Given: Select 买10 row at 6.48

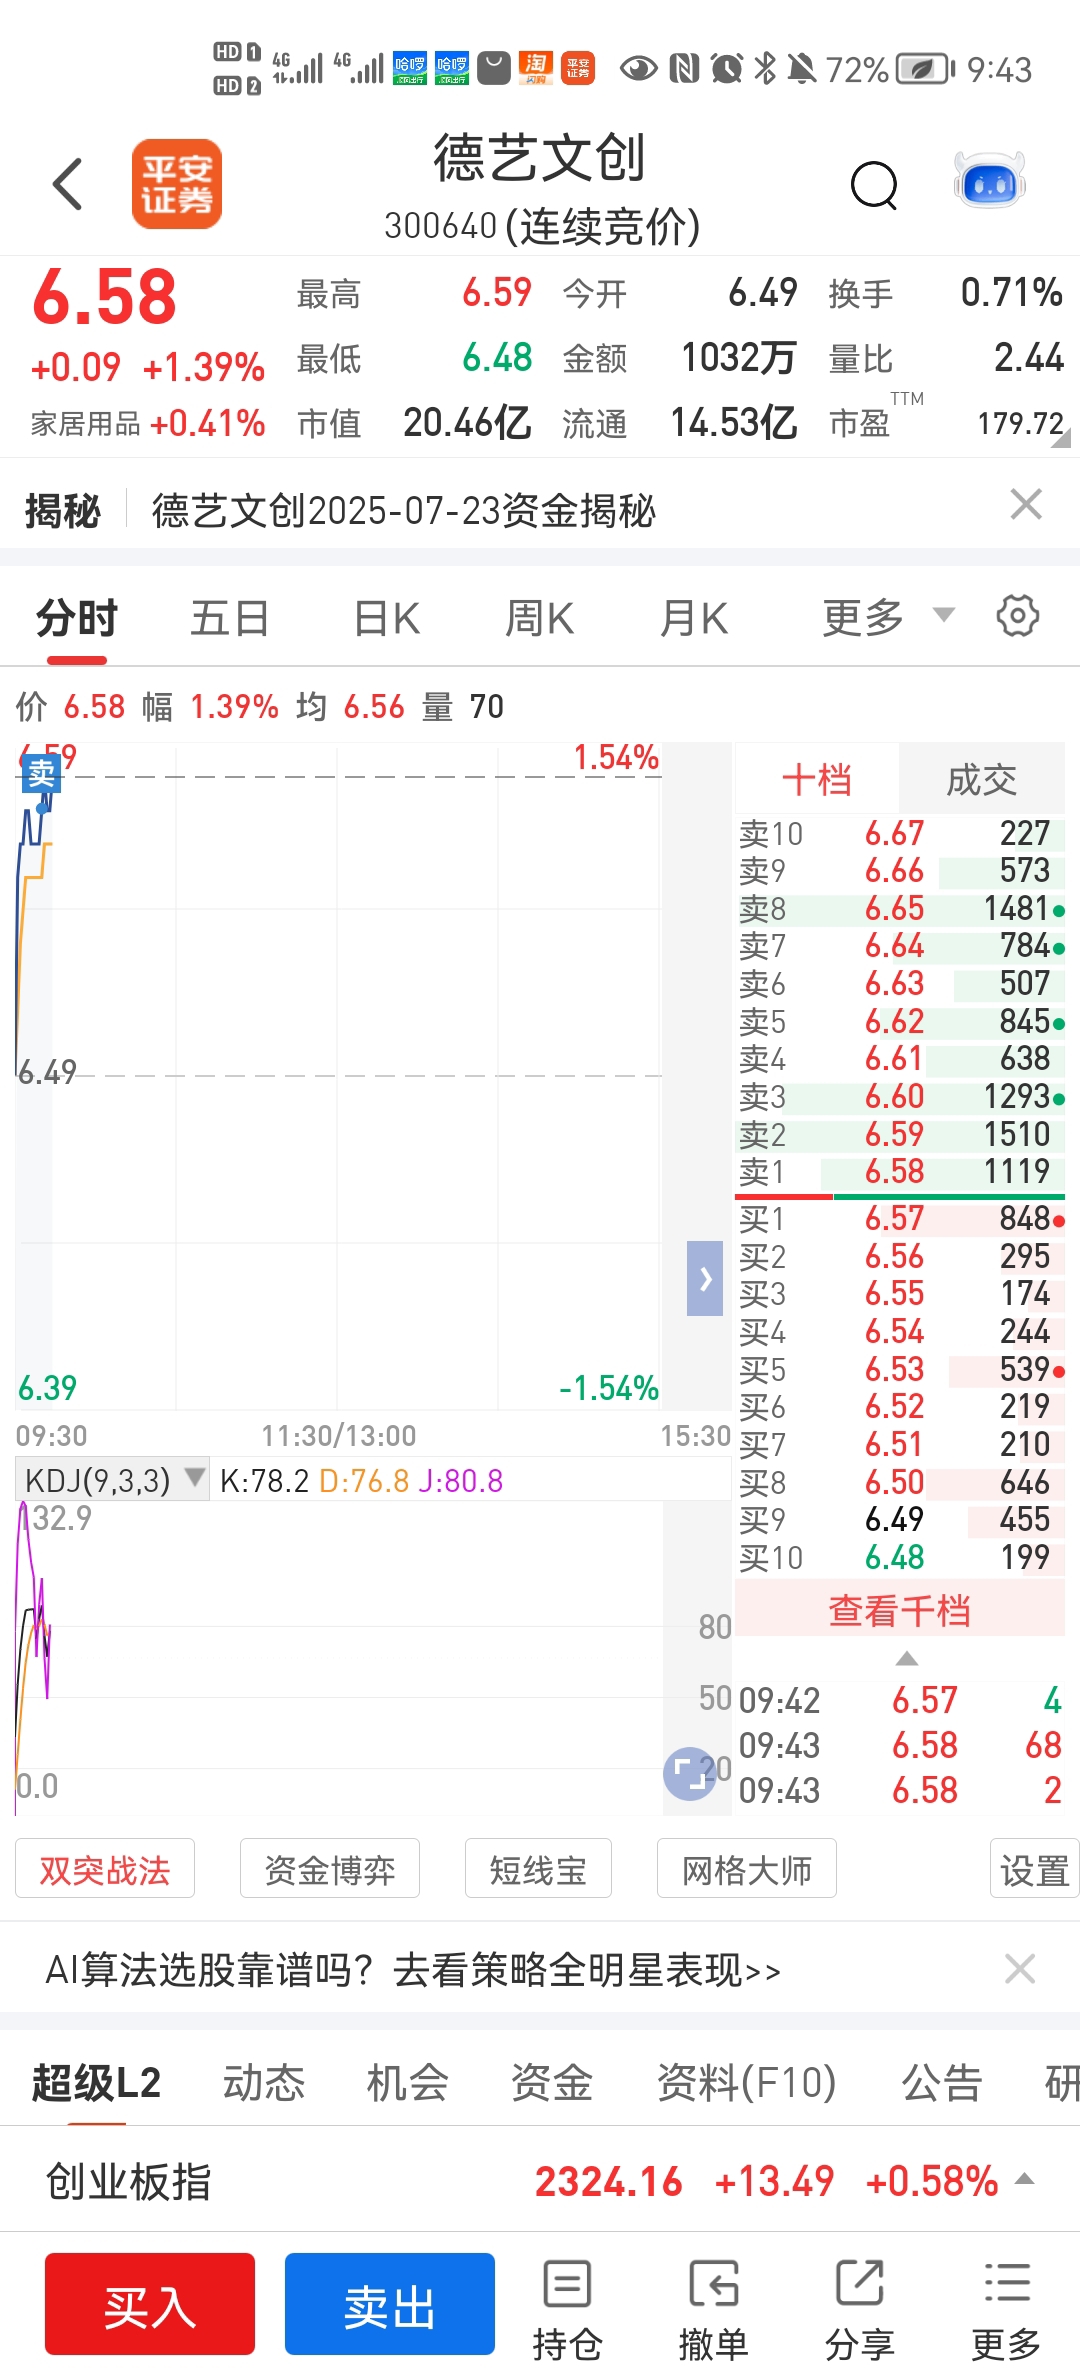Looking at the screenshot, I should (900, 1557).
